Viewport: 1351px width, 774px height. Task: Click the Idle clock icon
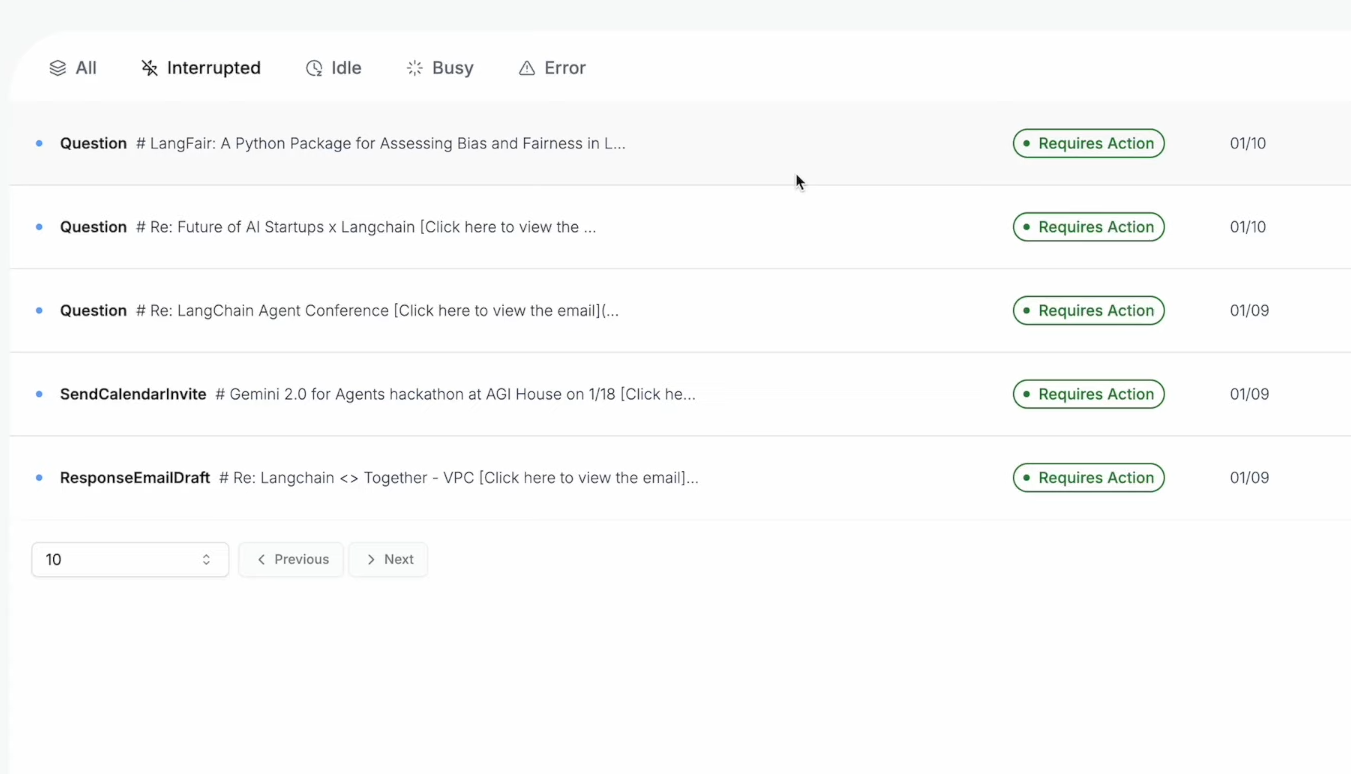coord(314,68)
